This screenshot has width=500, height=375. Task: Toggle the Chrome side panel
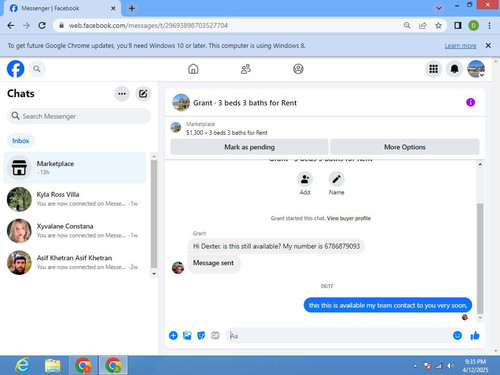[458, 26]
